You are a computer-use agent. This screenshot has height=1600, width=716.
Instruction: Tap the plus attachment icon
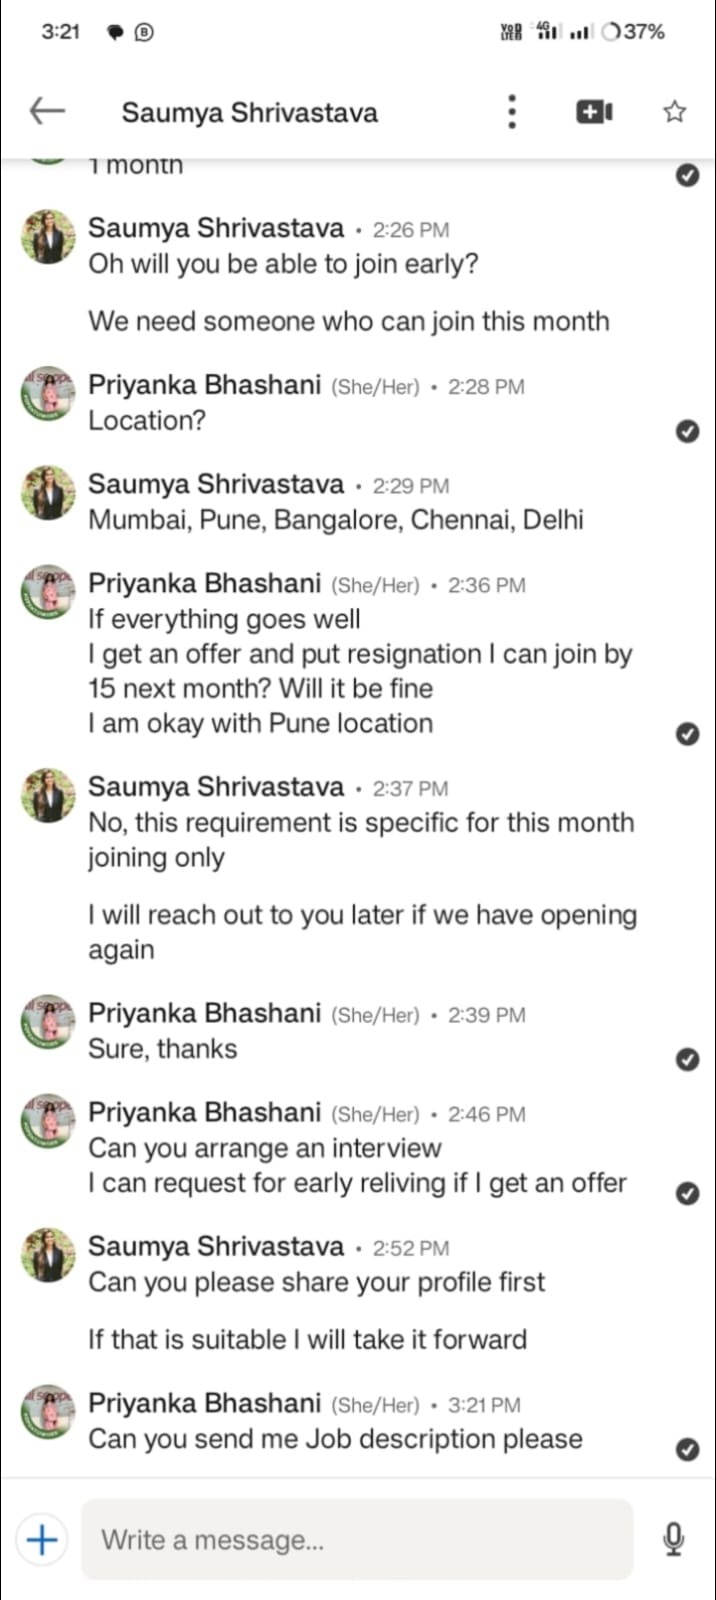42,1539
